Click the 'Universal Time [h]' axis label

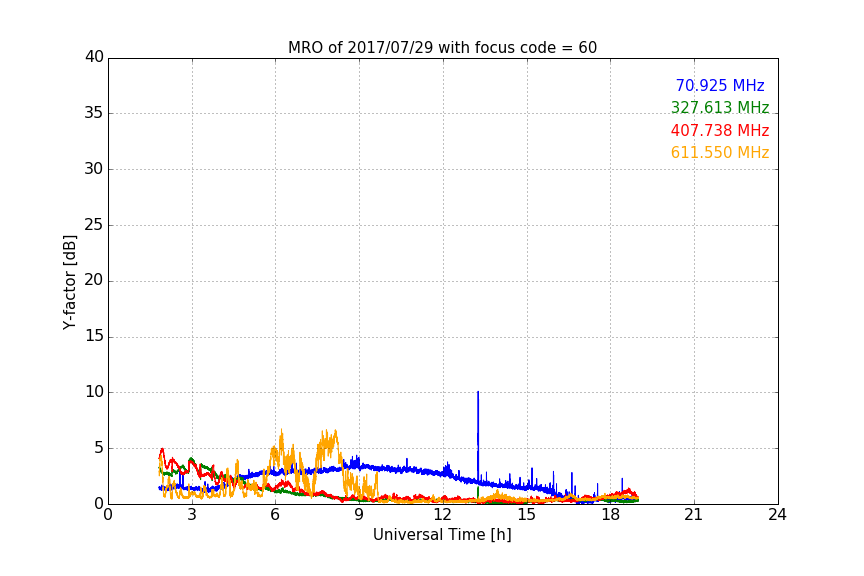442,535
